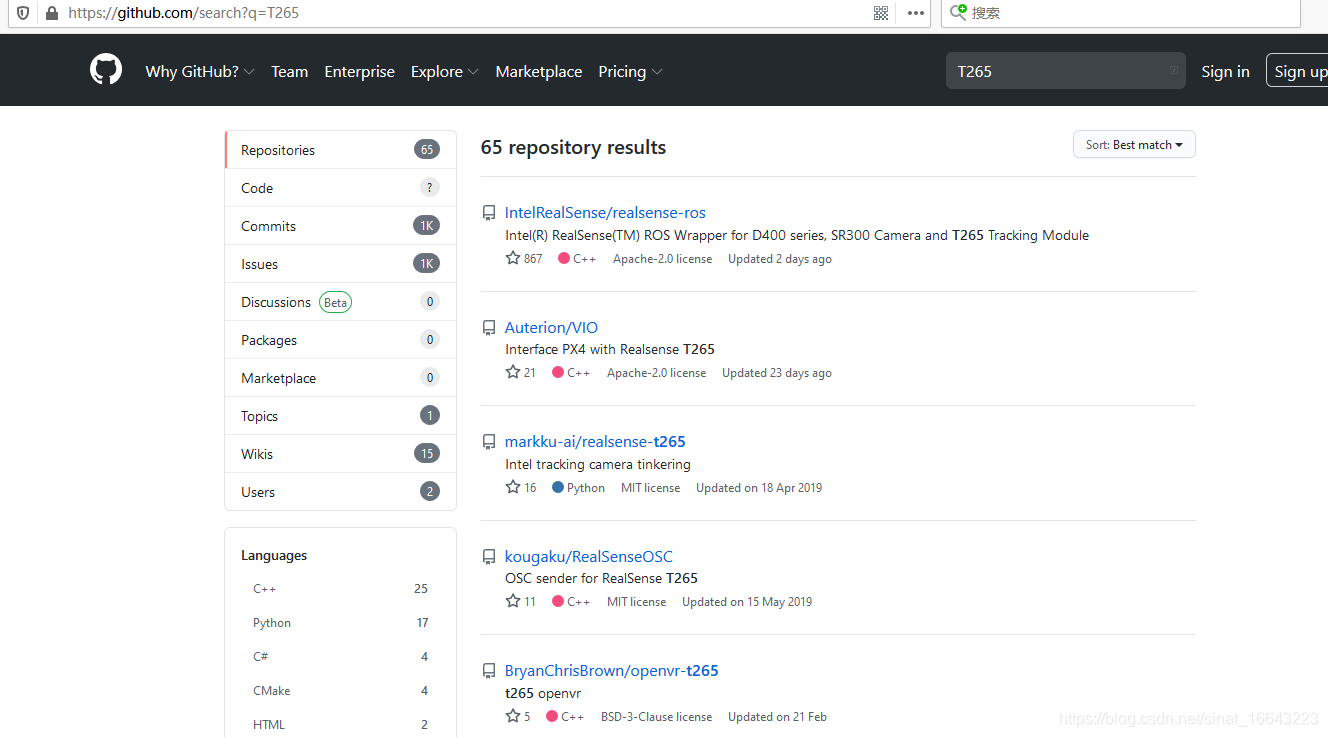Click the shield tracking protection icon
Viewport: 1328px width, 737px height.
[x=23, y=13]
